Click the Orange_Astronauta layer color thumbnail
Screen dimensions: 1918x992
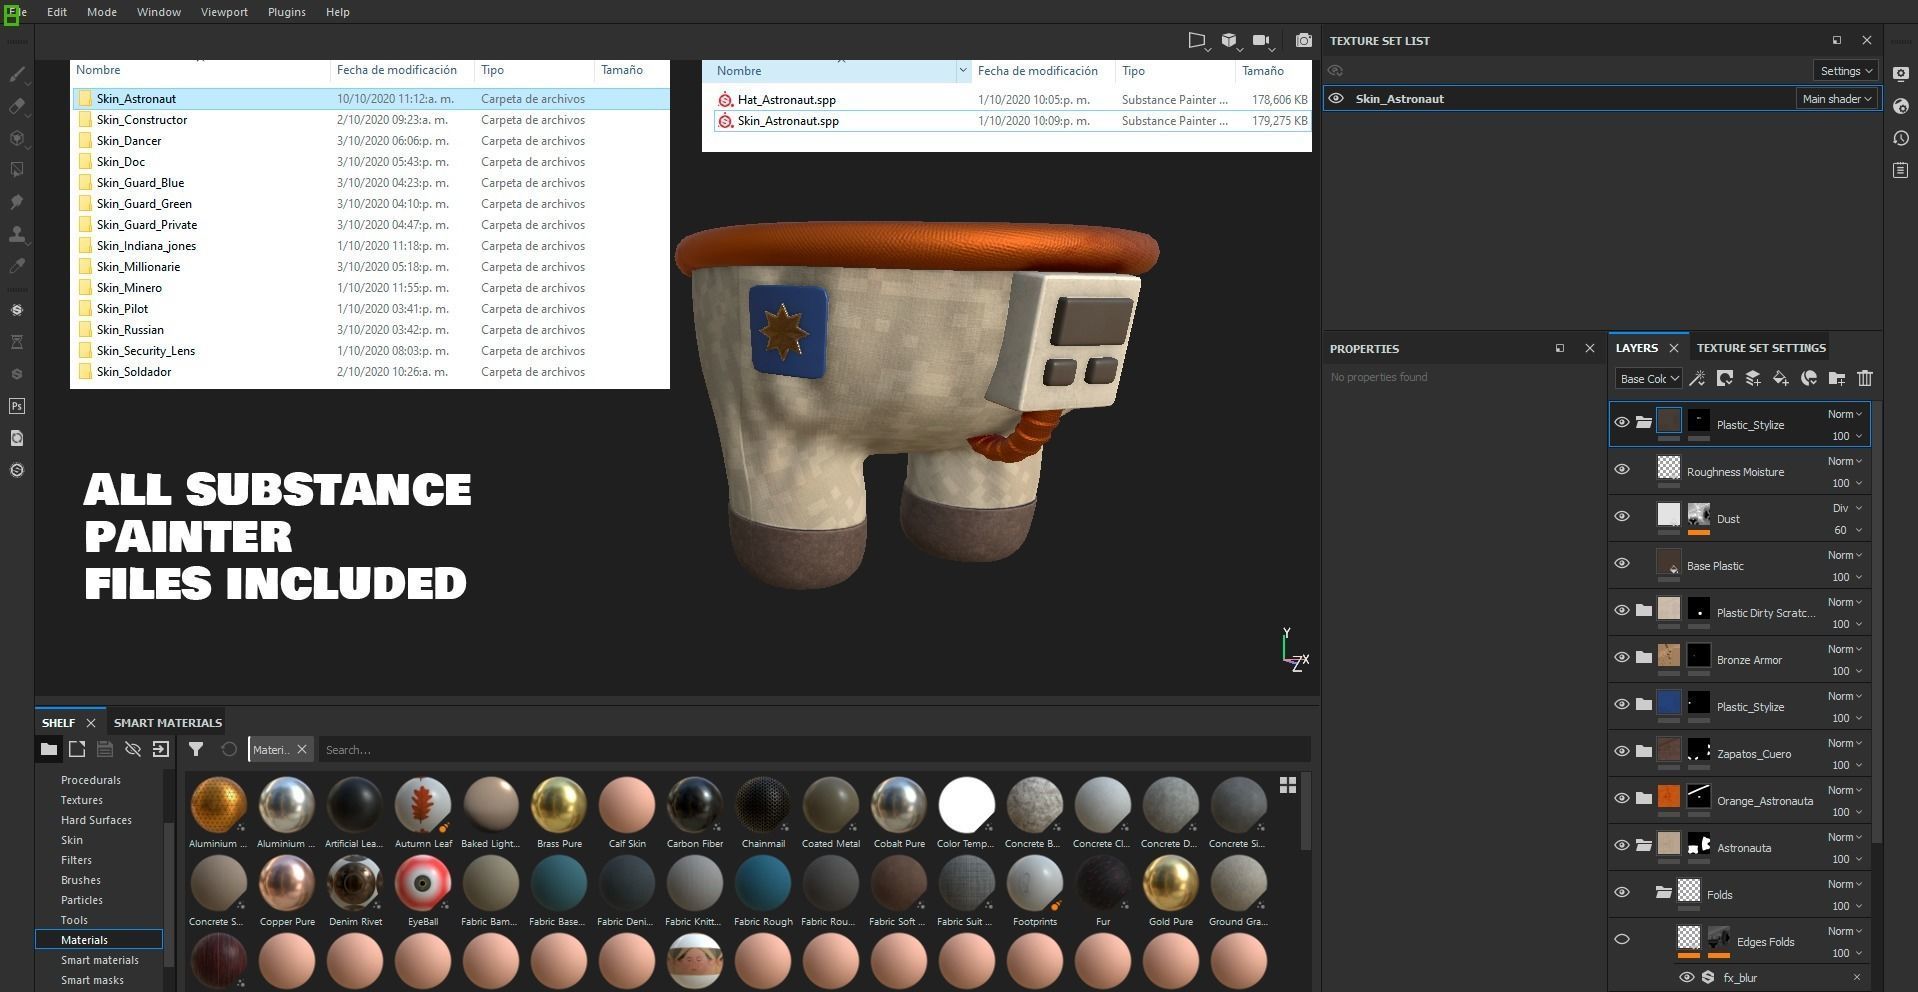point(1669,797)
